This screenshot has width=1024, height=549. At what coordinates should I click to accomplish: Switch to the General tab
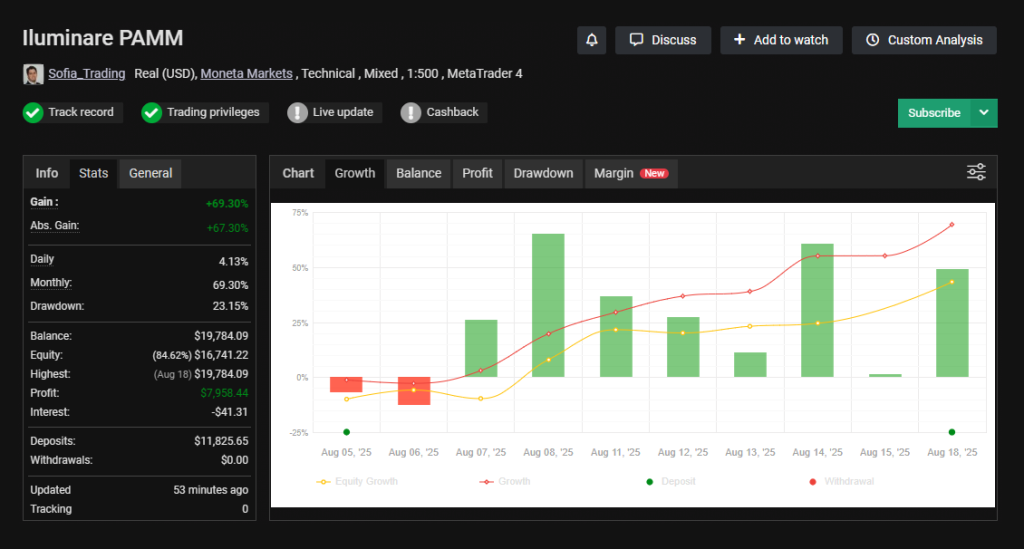click(x=150, y=174)
